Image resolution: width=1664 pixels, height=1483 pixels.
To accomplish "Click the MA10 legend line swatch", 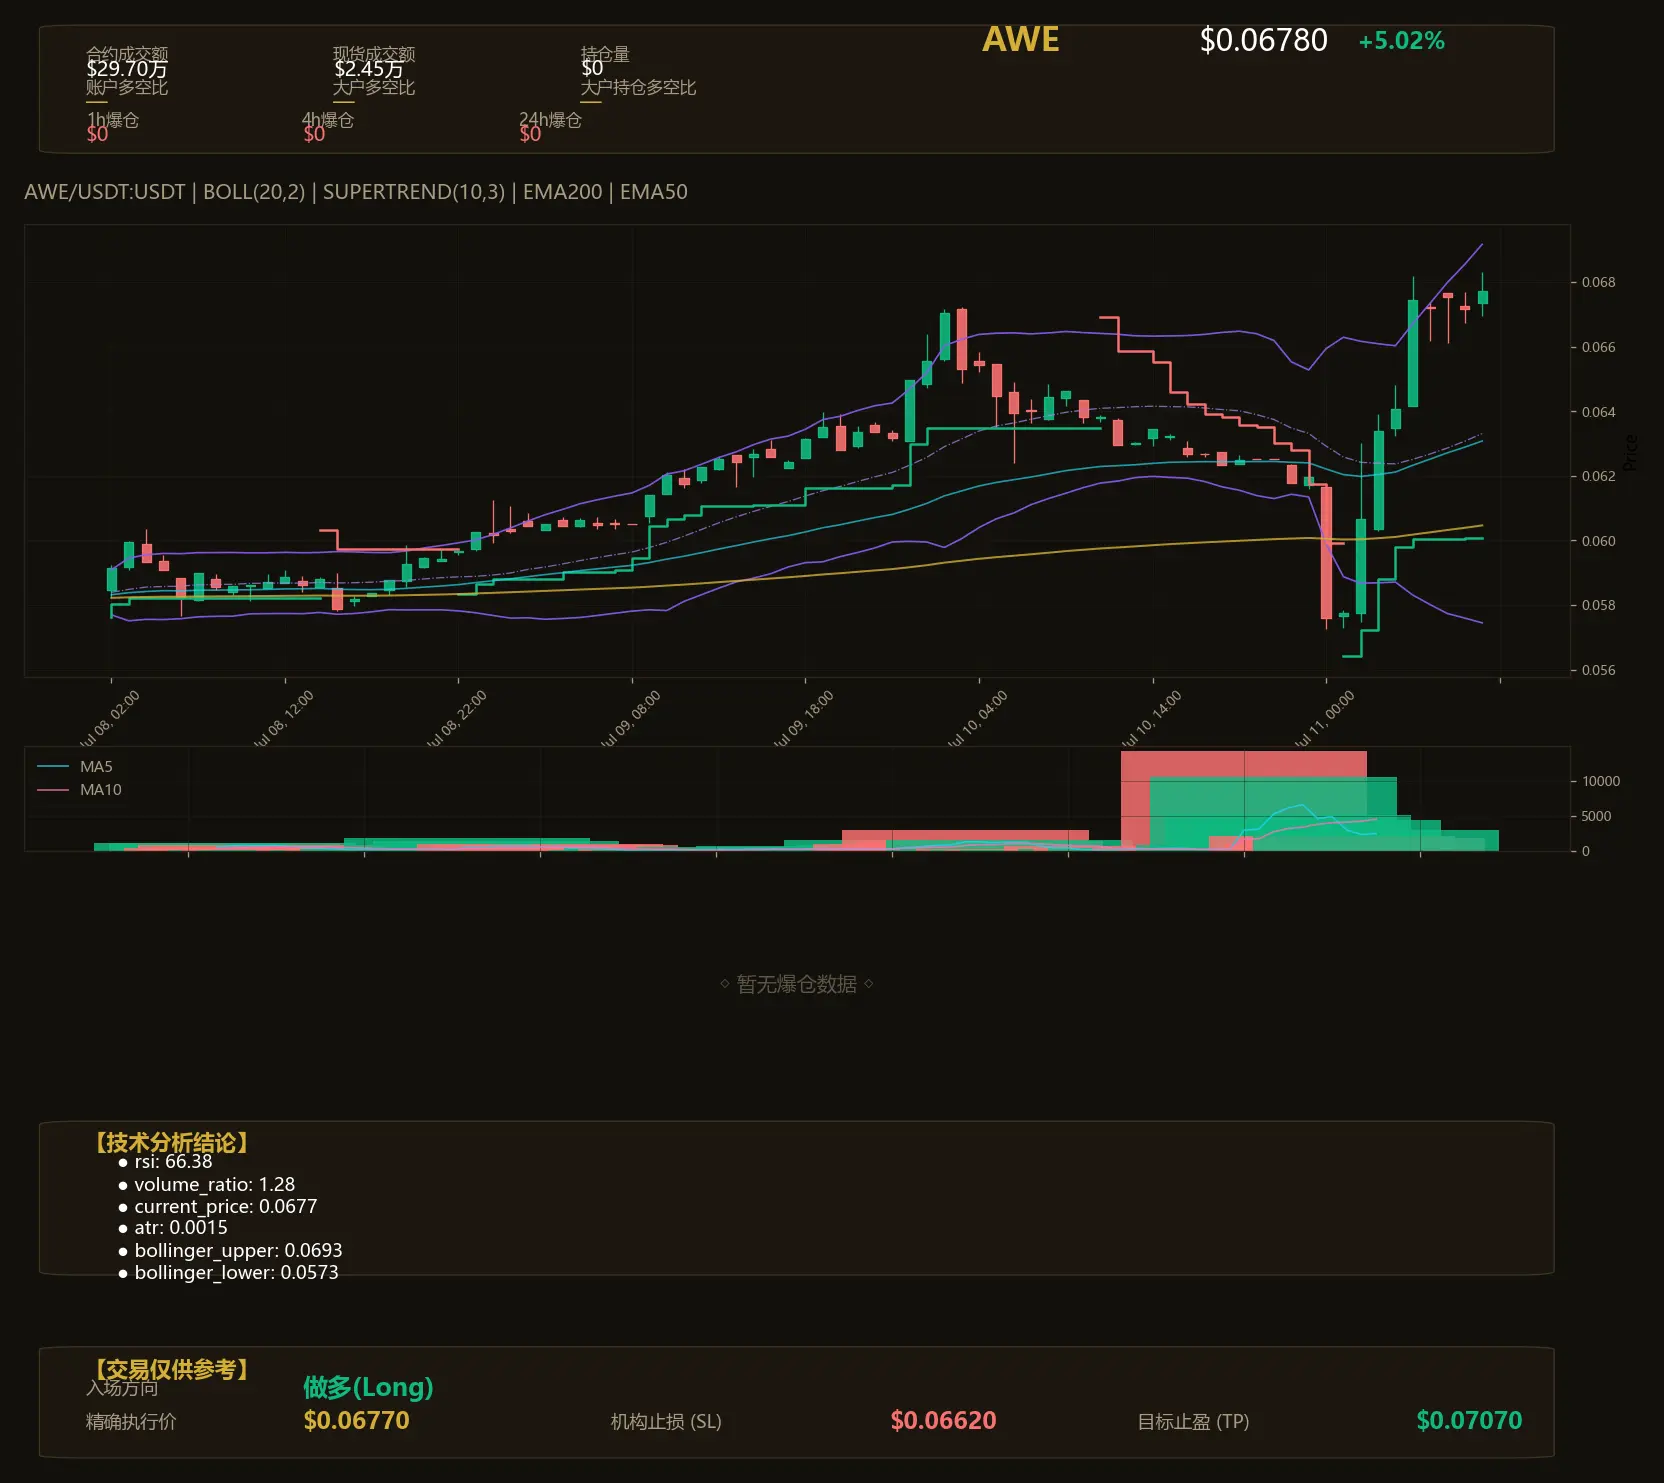I will (52, 790).
